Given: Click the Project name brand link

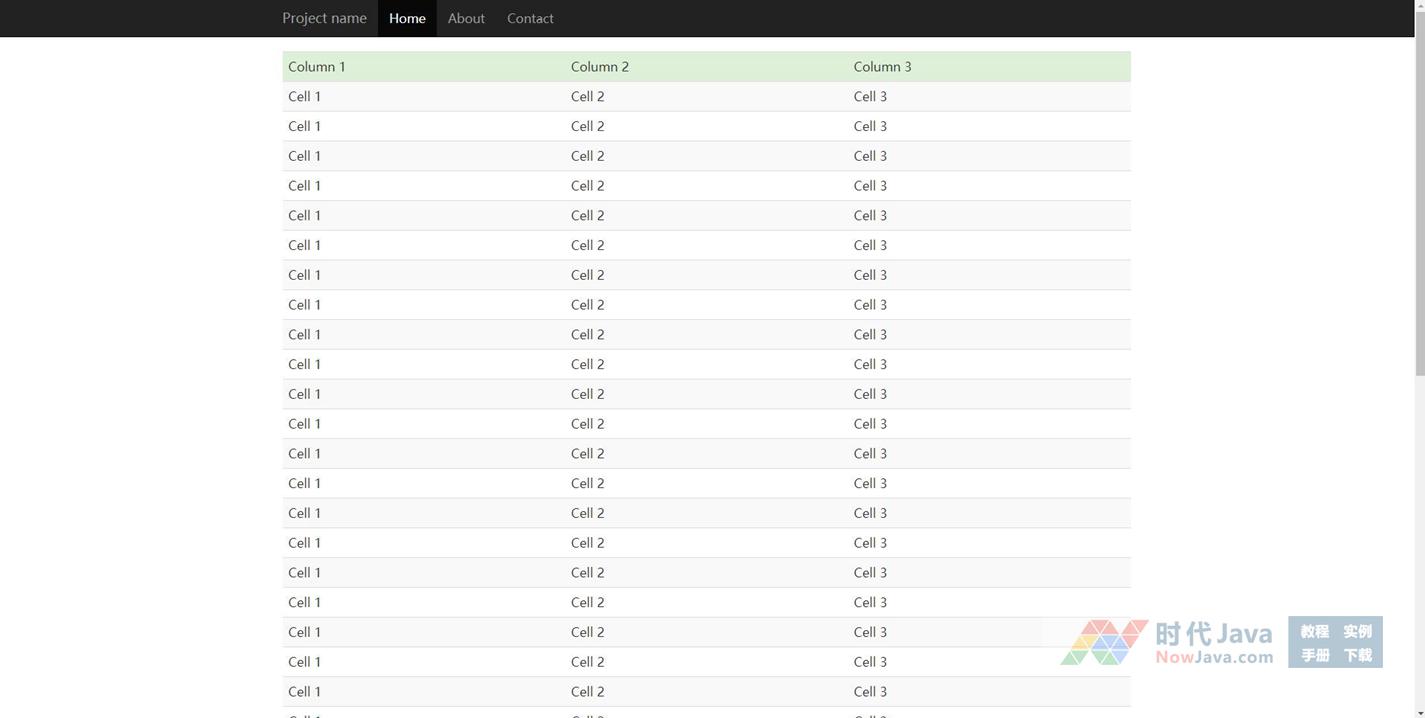Looking at the screenshot, I should (324, 18).
